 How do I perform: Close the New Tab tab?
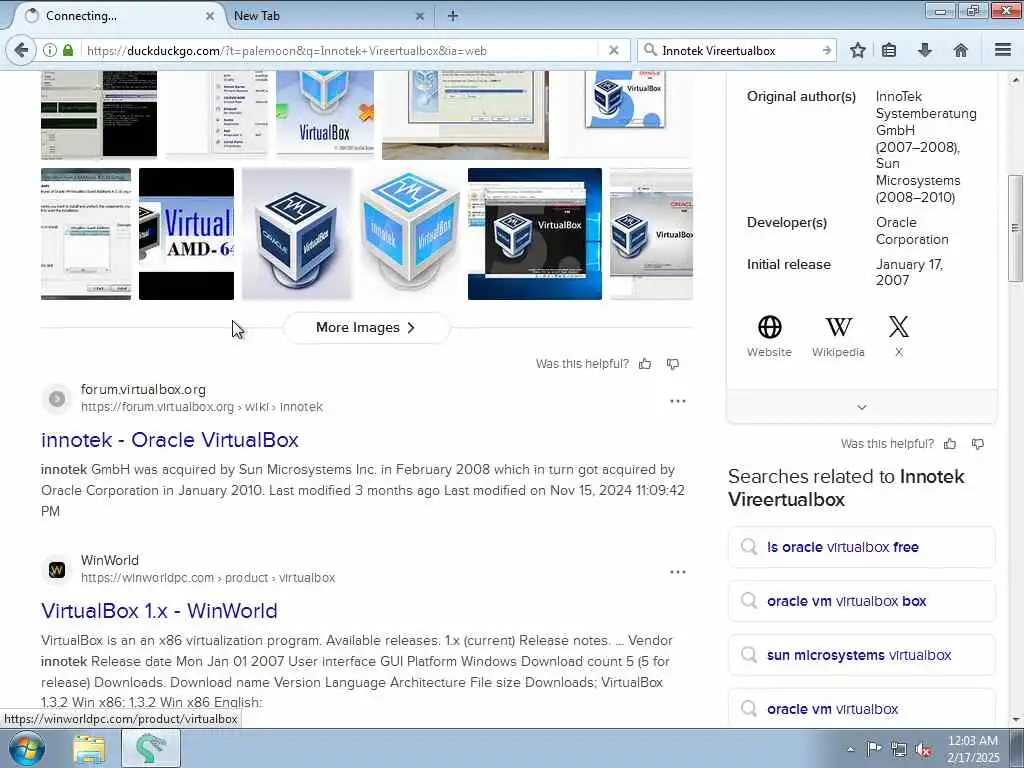pyautogui.click(x=419, y=16)
